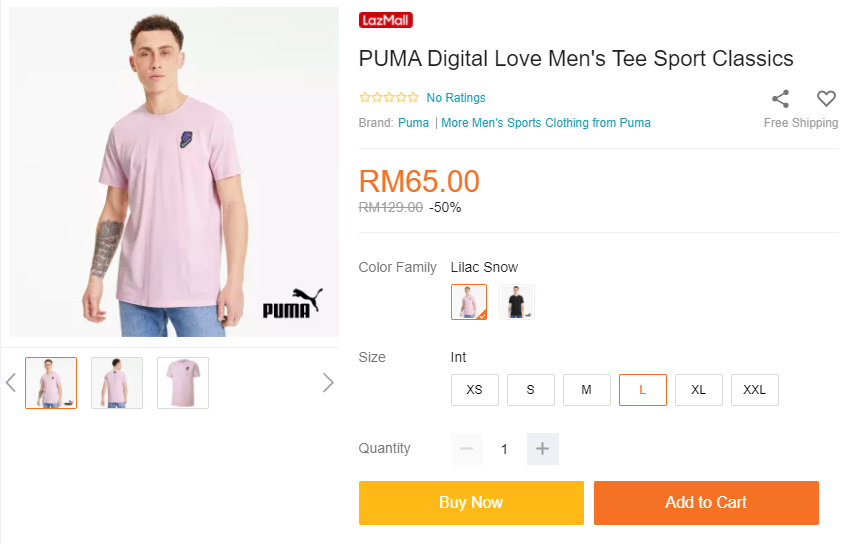Select size M
The height and width of the screenshot is (544, 852).
tap(586, 390)
